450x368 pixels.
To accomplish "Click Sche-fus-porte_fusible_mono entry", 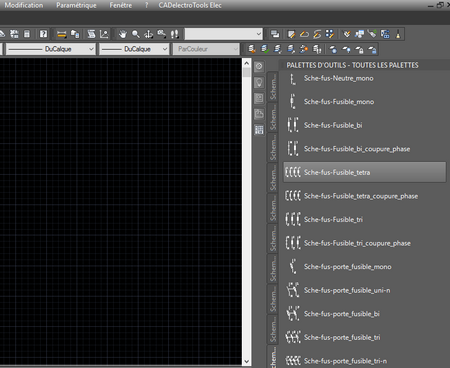I will (x=365, y=267).
